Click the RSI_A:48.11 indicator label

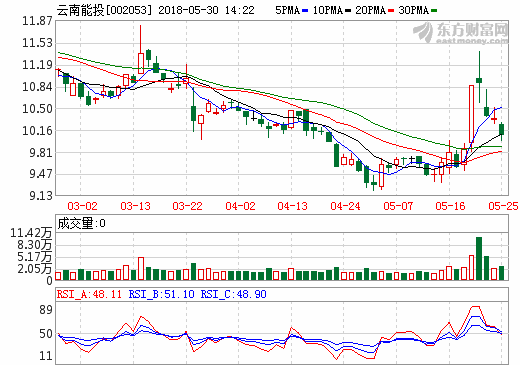(x=89, y=294)
